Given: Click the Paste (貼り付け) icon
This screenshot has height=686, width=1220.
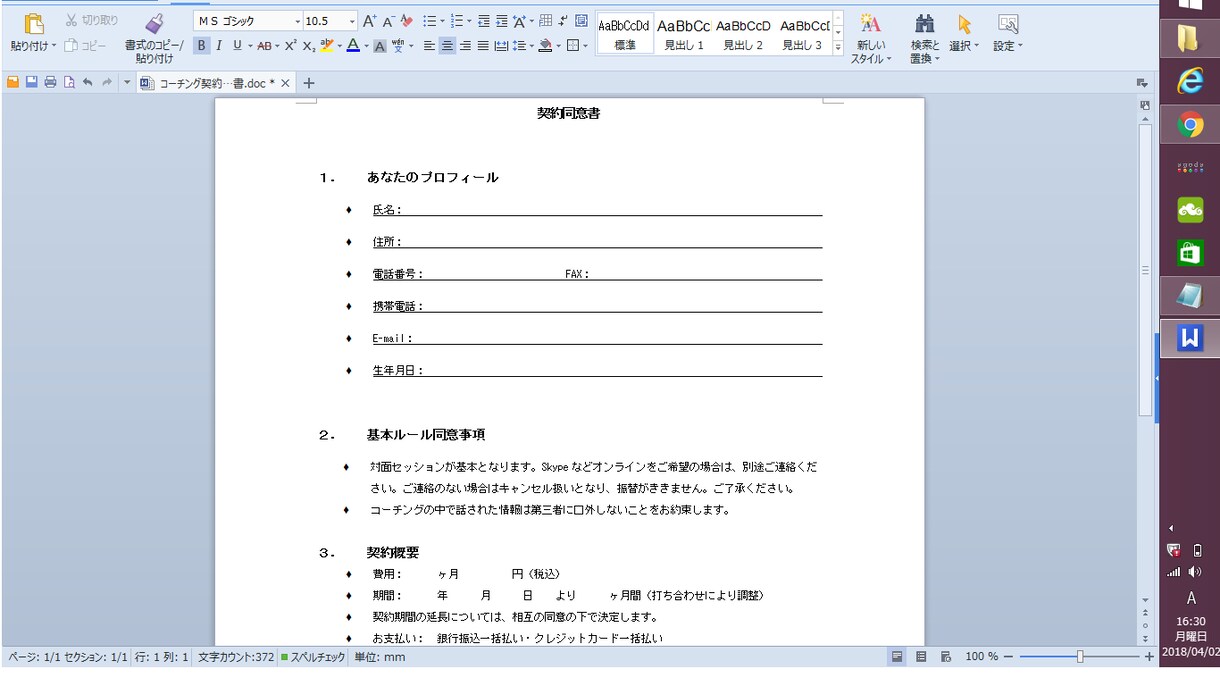Looking at the screenshot, I should click(33, 23).
